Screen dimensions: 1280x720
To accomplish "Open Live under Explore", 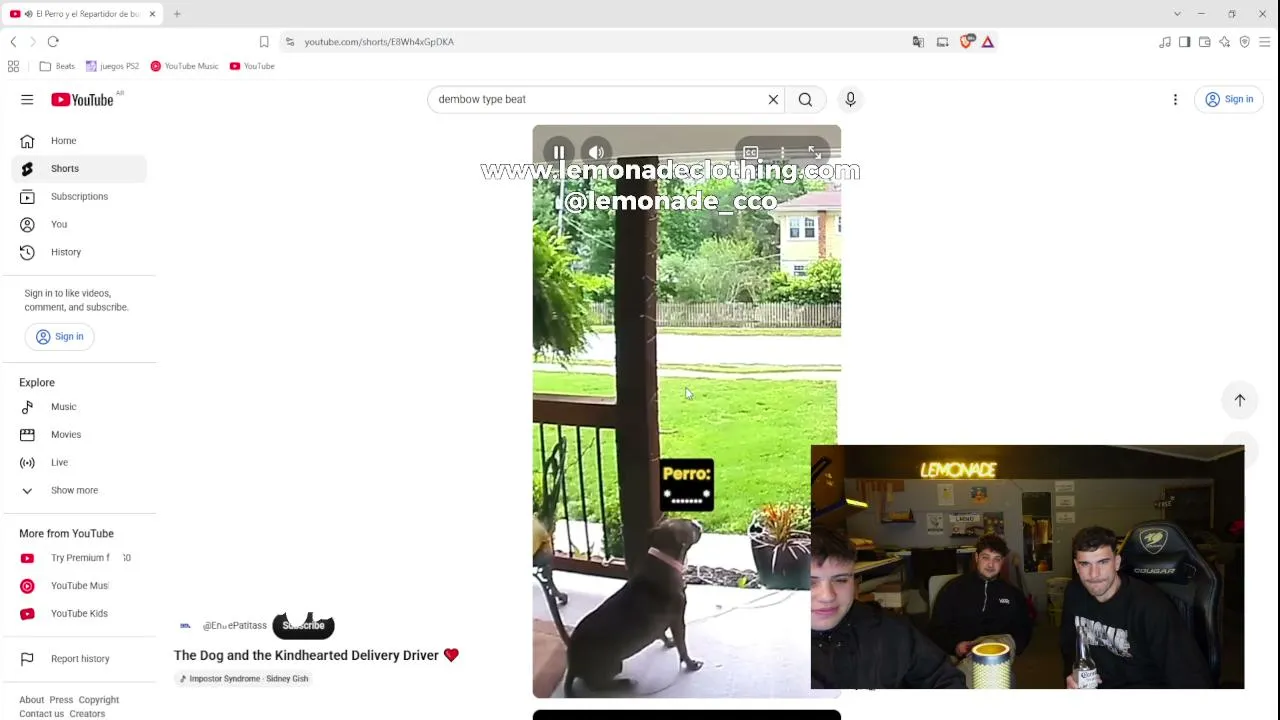I will pos(79,463).
